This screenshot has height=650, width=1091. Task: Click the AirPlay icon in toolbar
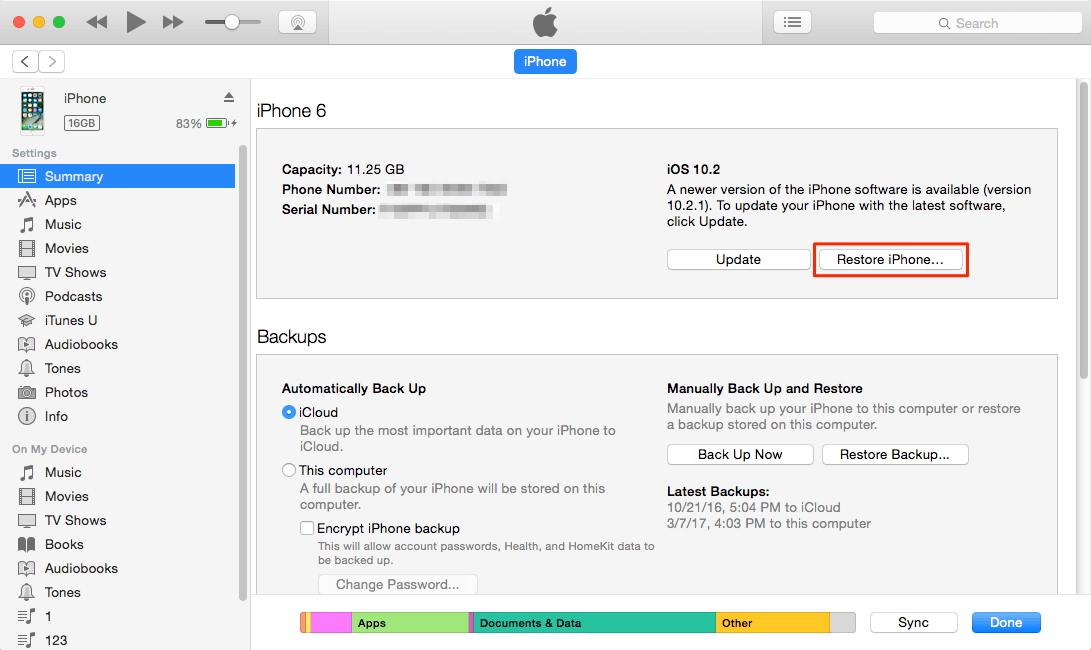pos(297,22)
